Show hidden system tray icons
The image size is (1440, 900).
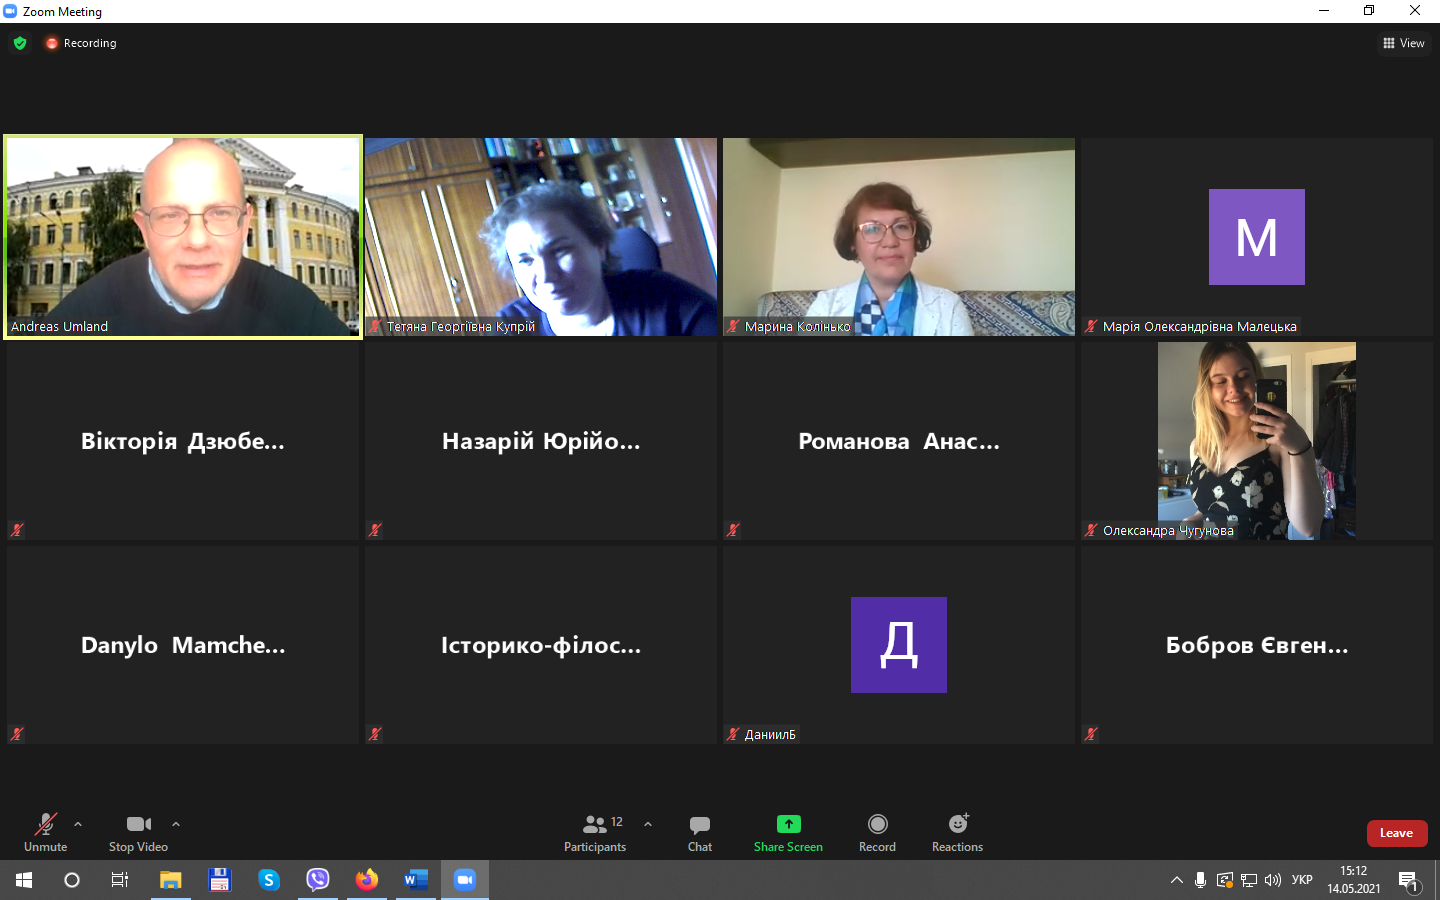(x=1176, y=880)
